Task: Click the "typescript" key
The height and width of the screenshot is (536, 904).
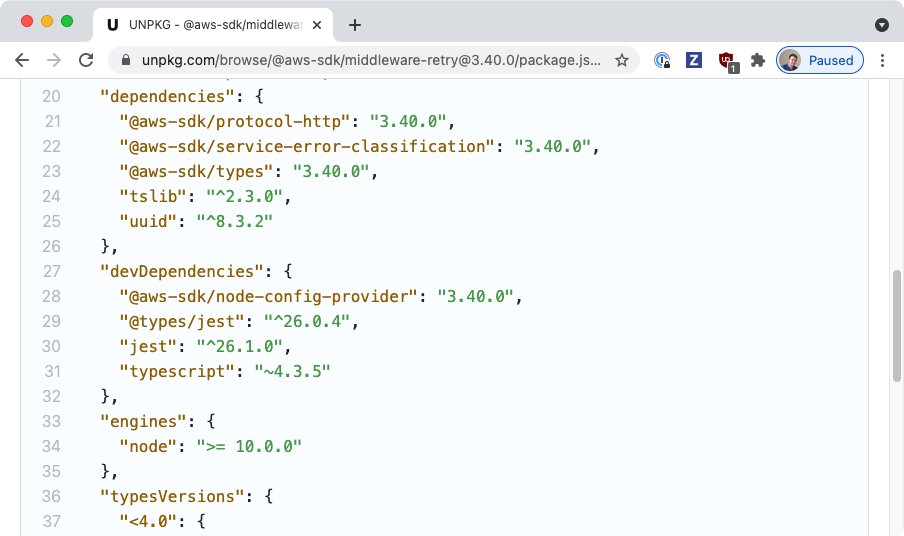Action: (177, 371)
